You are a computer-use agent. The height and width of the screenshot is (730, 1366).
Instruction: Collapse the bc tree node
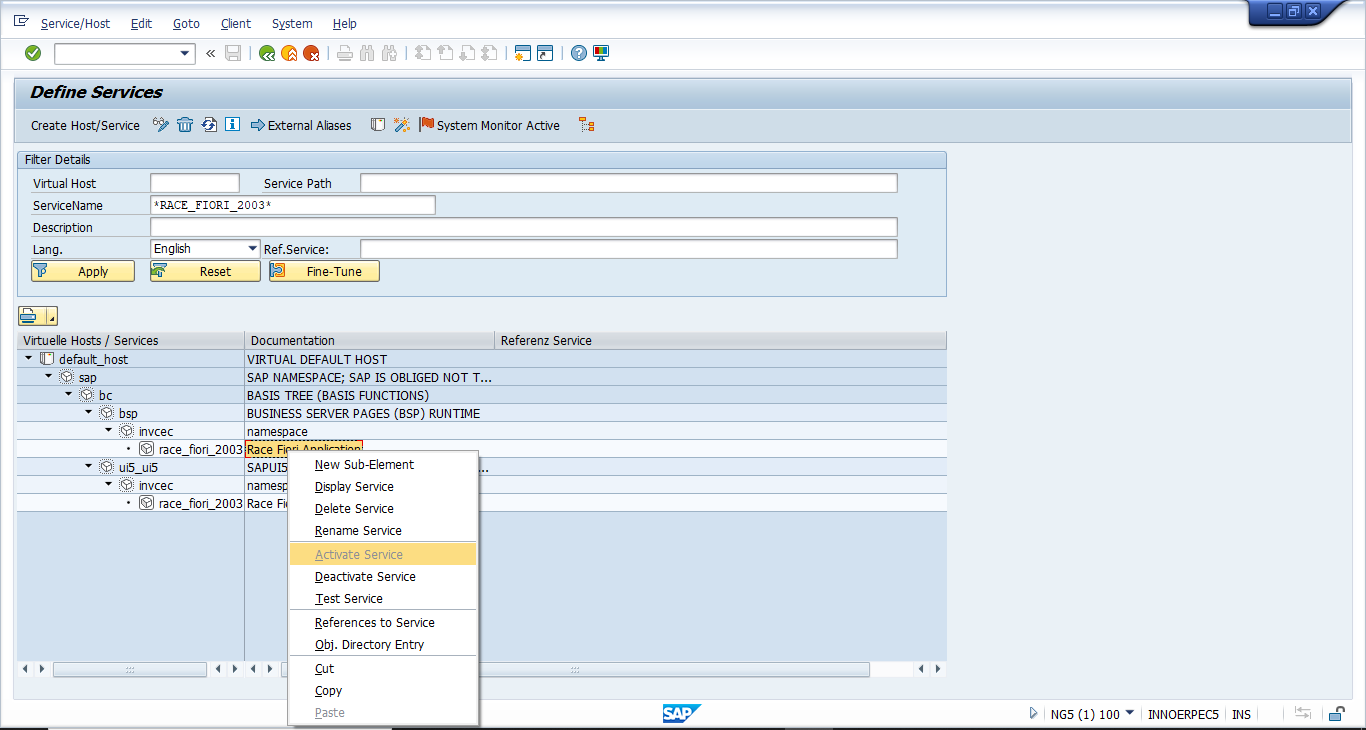coord(69,394)
